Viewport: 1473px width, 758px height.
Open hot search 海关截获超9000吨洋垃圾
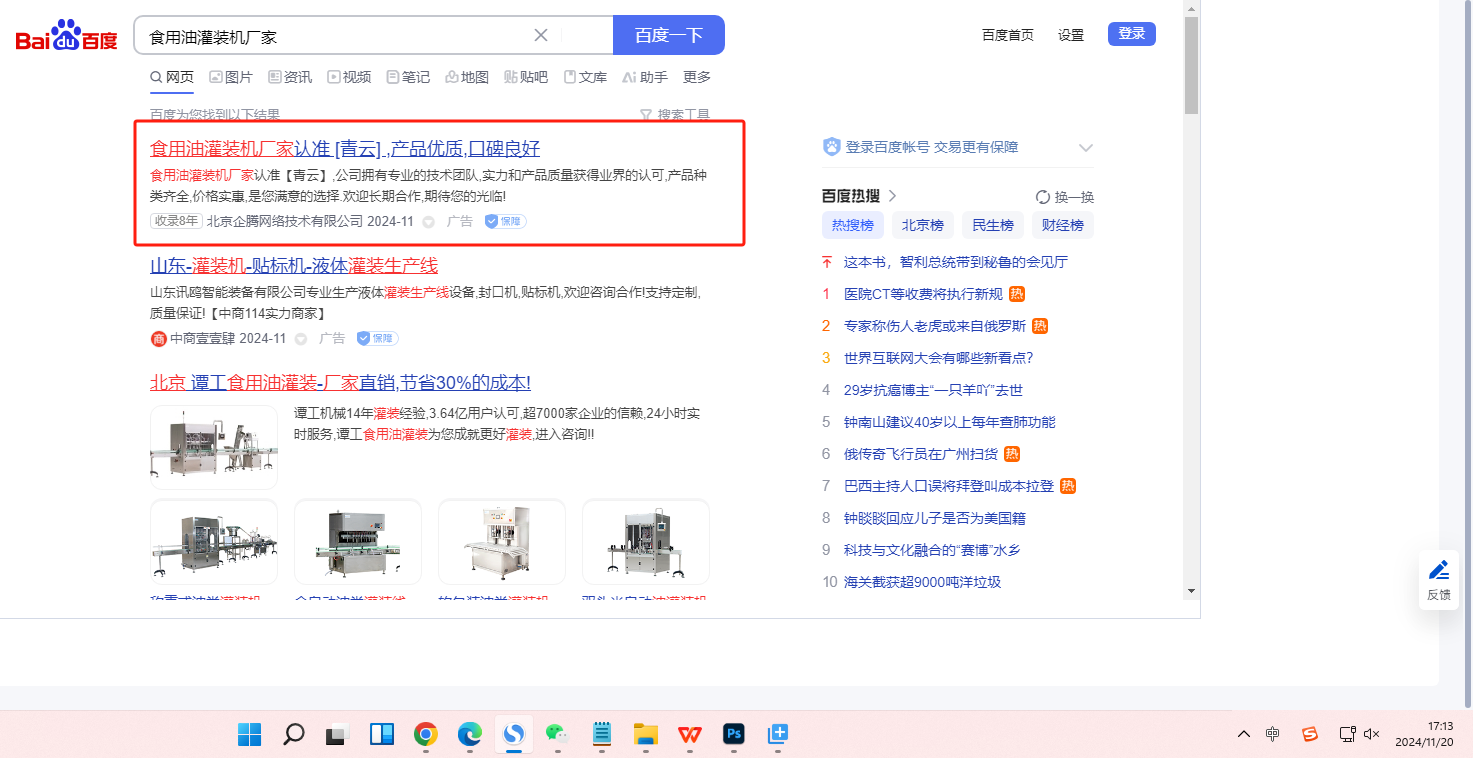923,582
